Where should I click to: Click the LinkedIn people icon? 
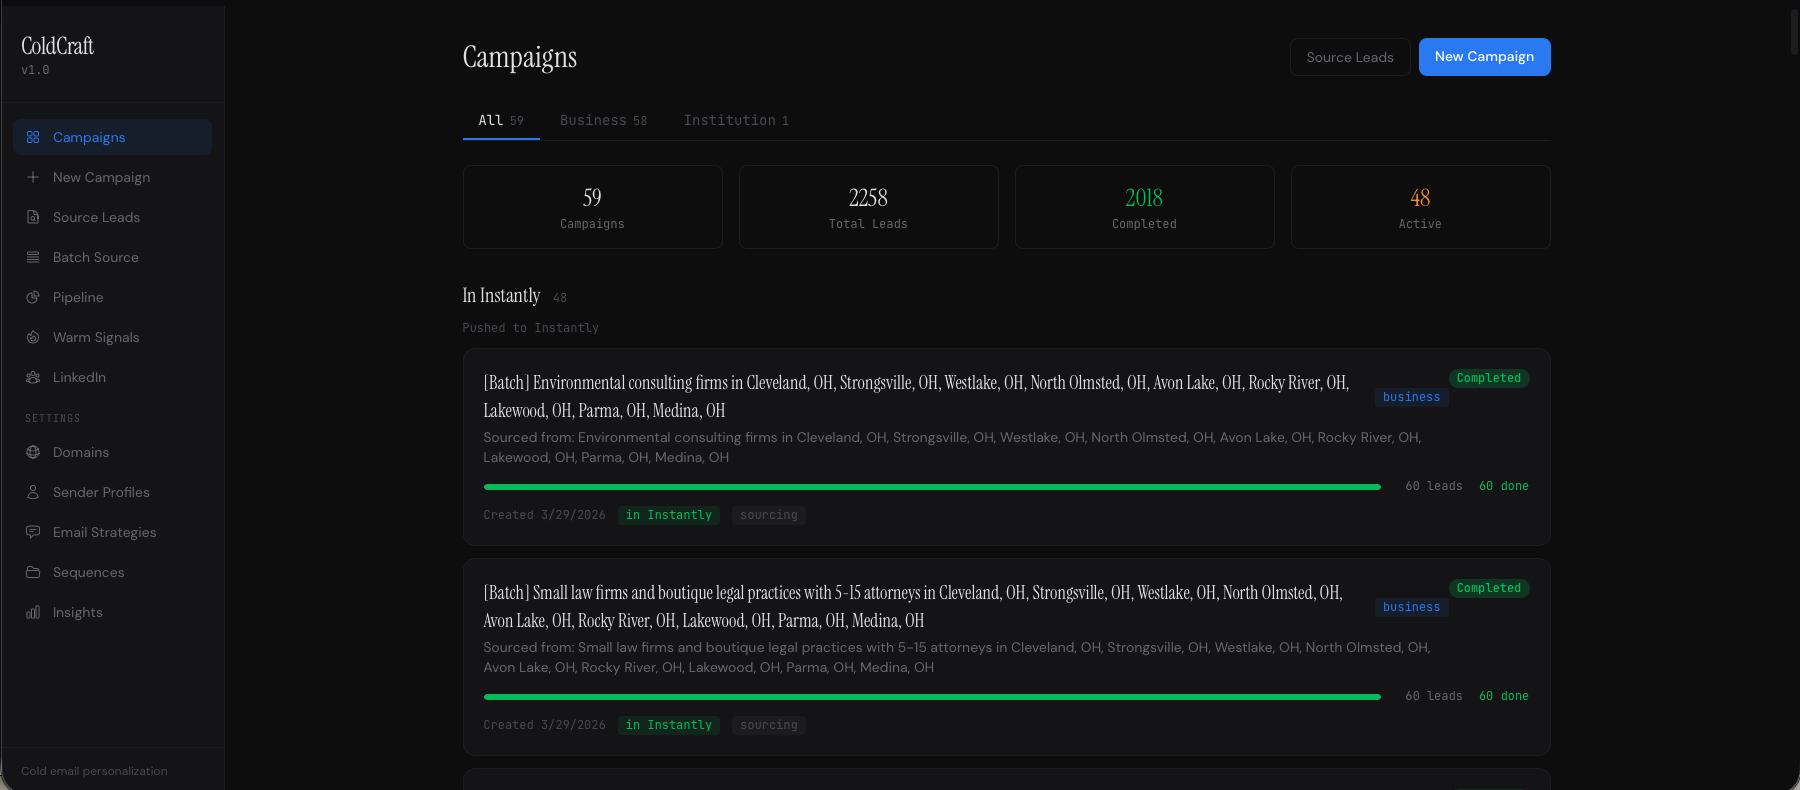[x=33, y=377]
